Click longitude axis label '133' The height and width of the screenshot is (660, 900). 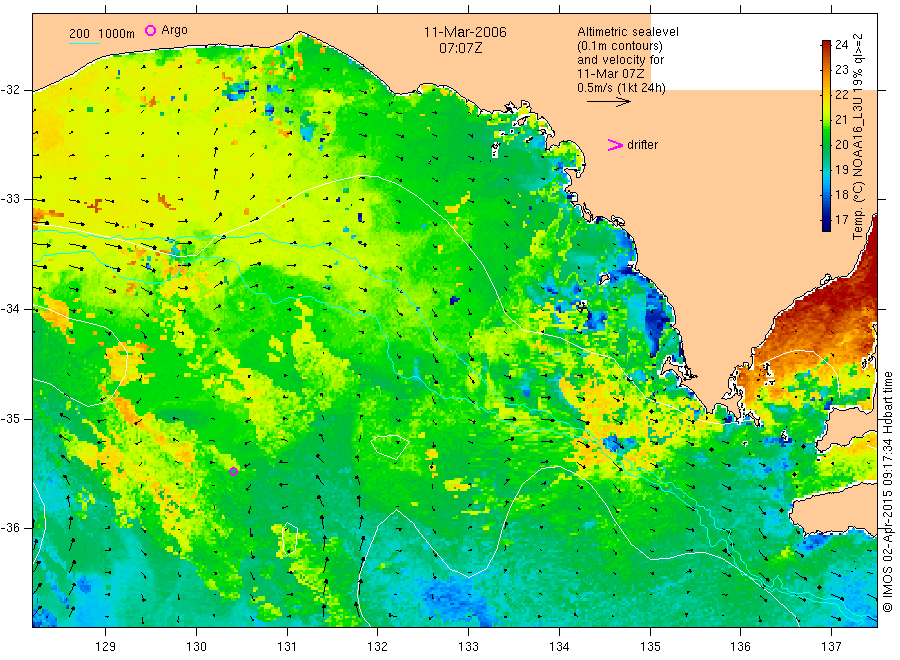pos(468,647)
